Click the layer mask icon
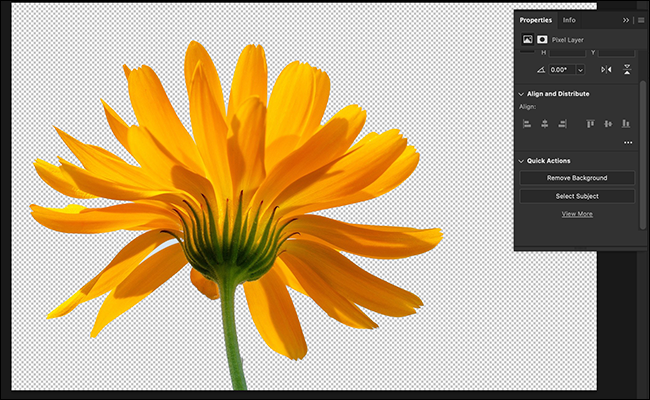Viewport: 650px width, 400px height. coord(542,39)
